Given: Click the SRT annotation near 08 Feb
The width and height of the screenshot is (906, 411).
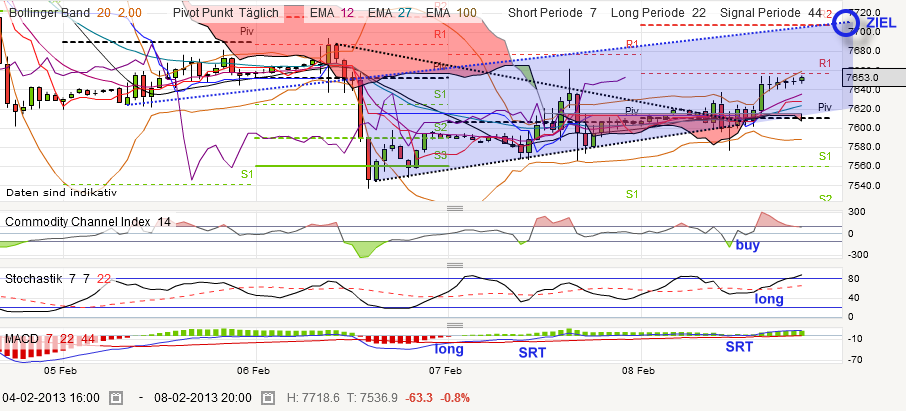Looking at the screenshot, I should (x=739, y=347).
